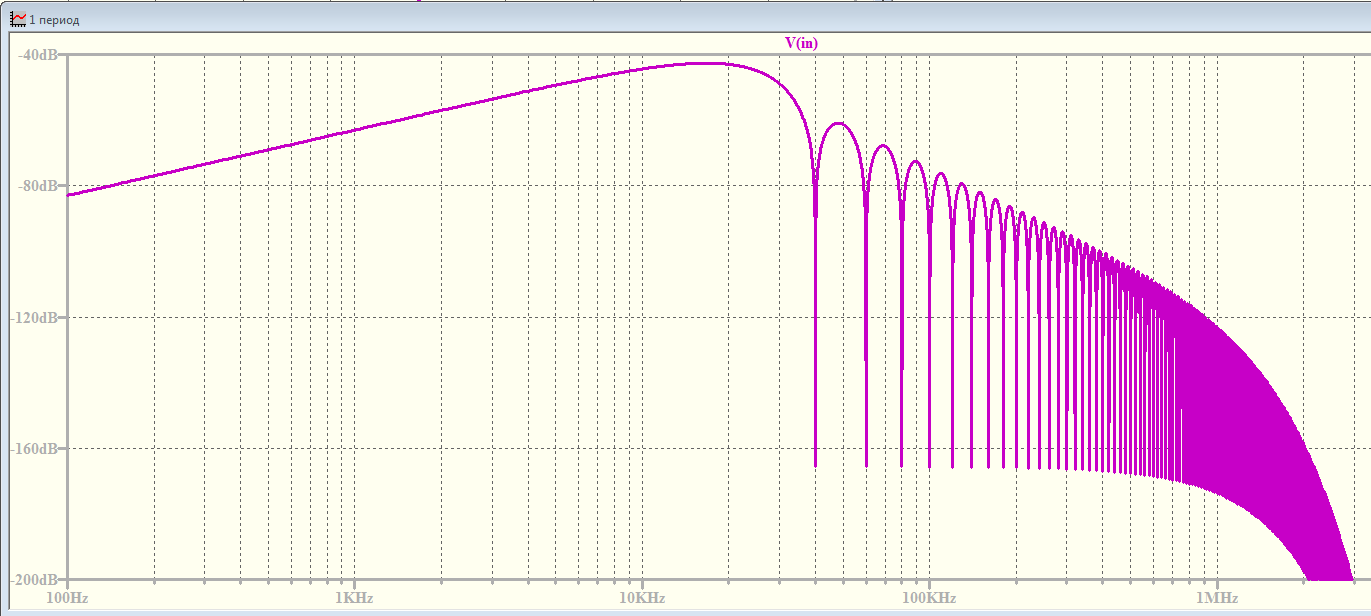Click the 1KHz frequency axis label
The width and height of the screenshot is (1371, 616).
(x=355, y=598)
